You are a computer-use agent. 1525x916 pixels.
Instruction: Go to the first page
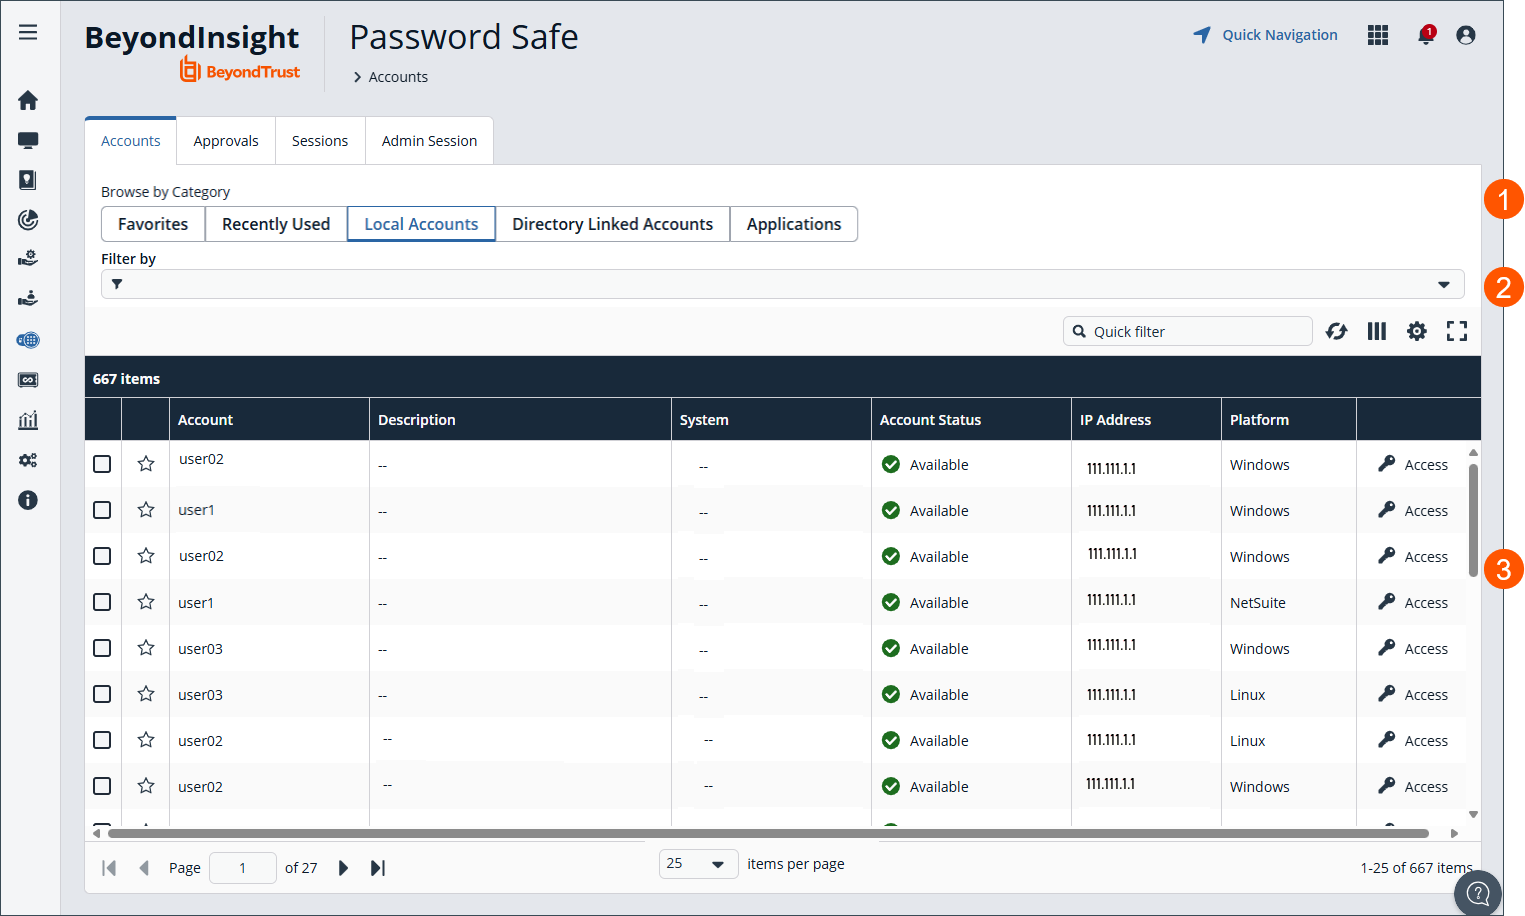tap(109, 868)
